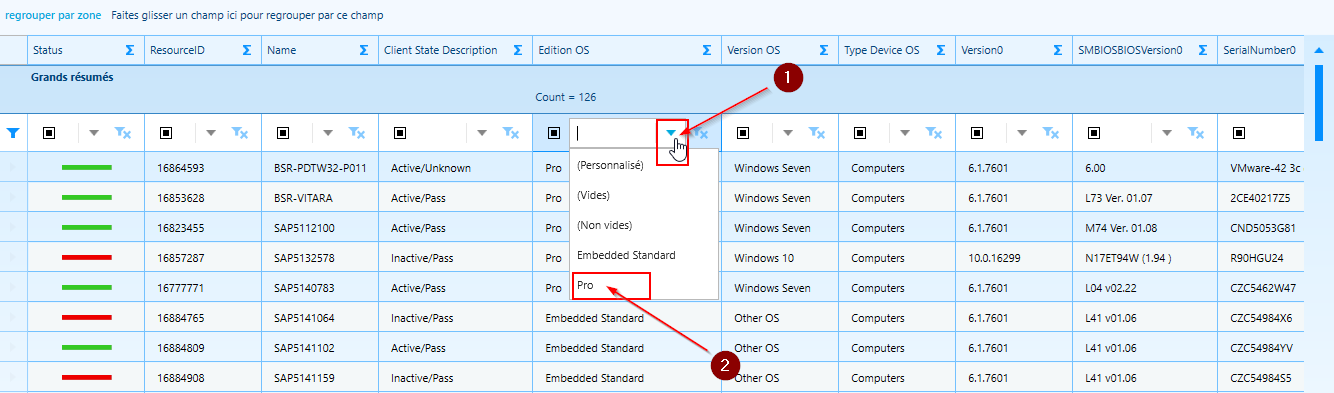
Task: Clear the ResourceID column filter
Action: click(x=241, y=132)
